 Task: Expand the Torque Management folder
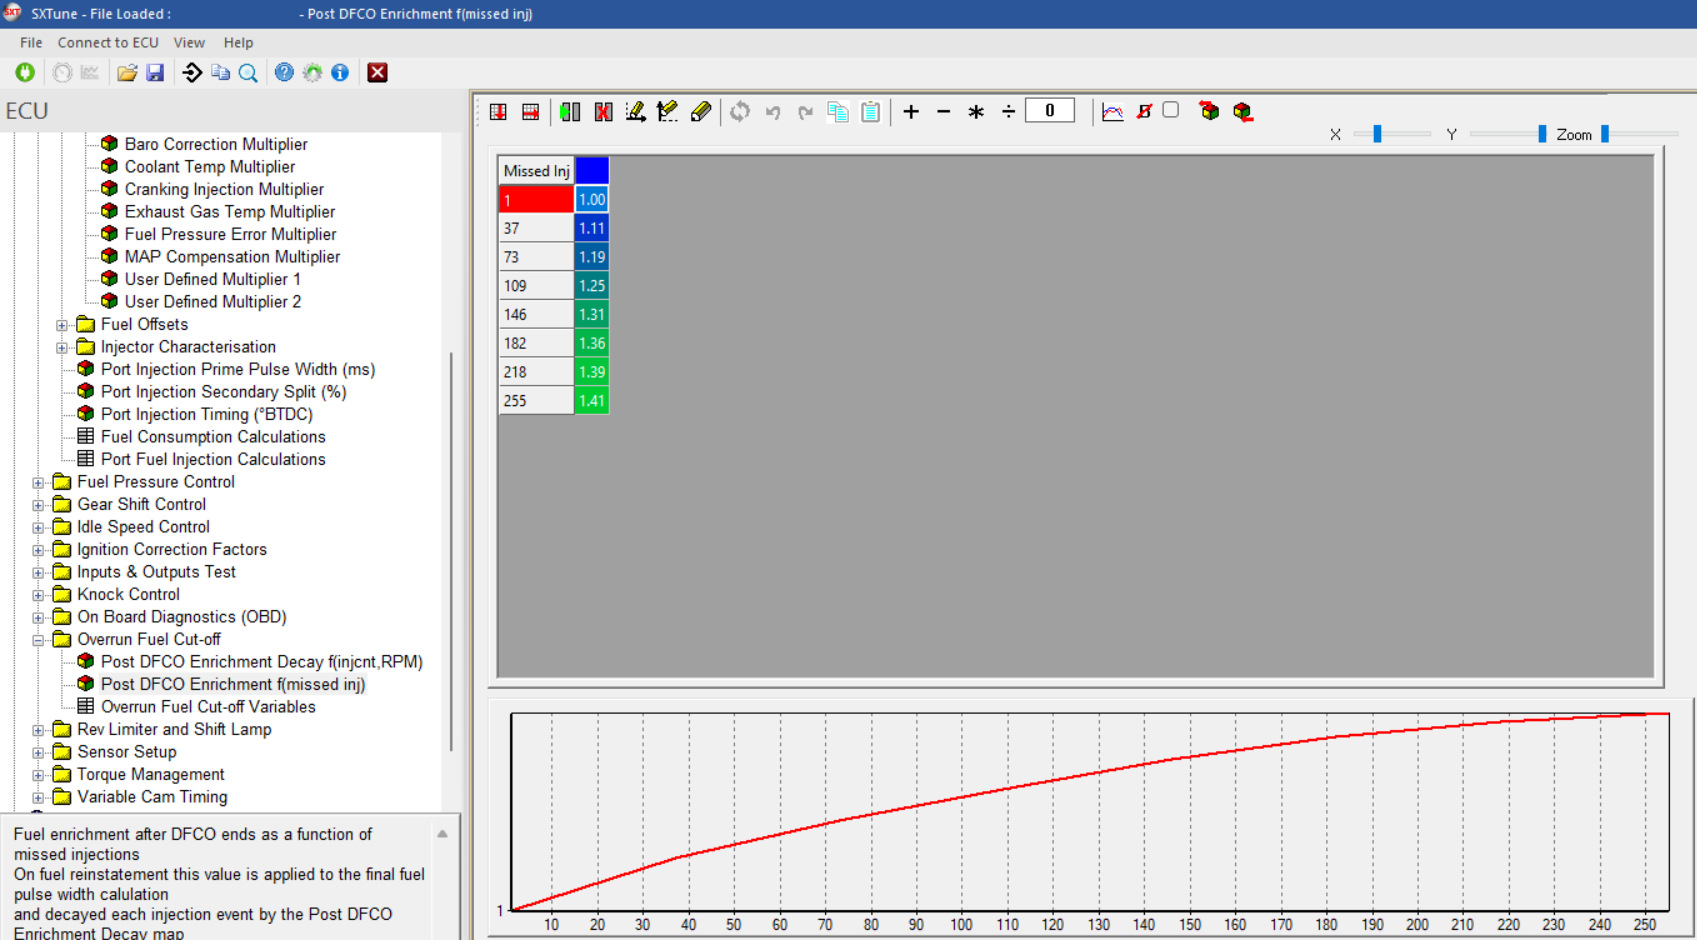coord(38,775)
